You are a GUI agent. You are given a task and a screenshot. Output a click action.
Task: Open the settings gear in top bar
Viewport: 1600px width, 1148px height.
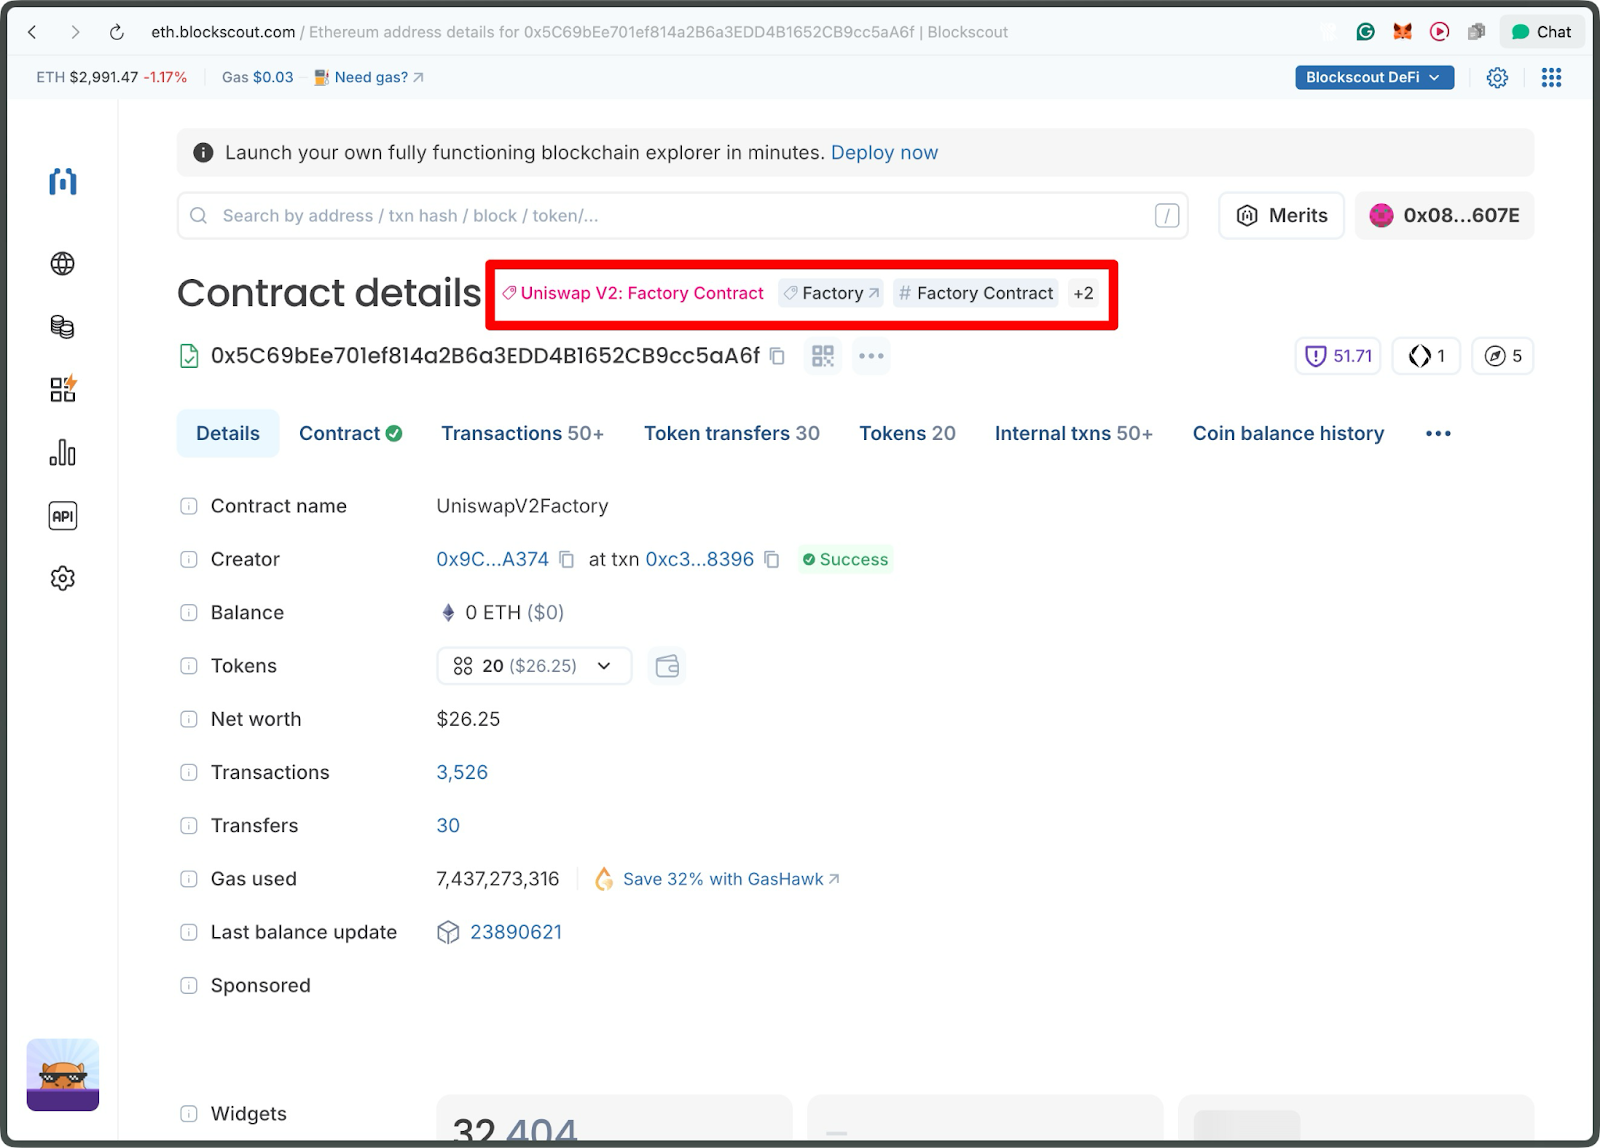coord(1497,77)
